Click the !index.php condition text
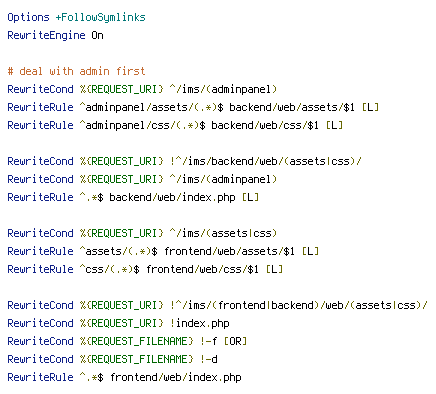Screen dimensions: 436x394 [x=199, y=323]
